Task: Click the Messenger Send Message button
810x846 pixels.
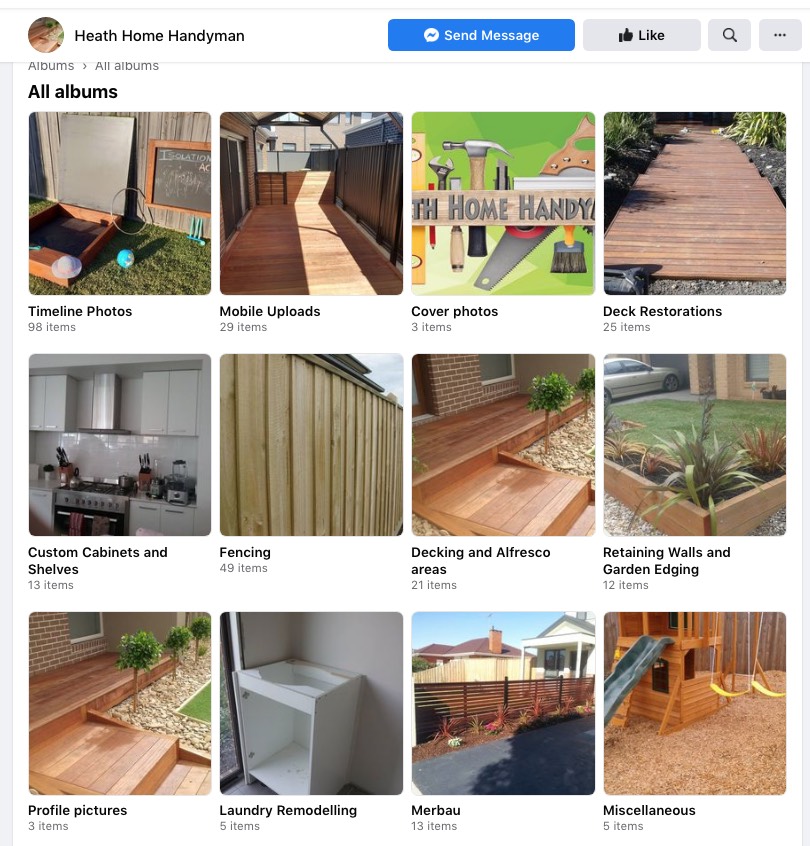Action: point(481,35)
